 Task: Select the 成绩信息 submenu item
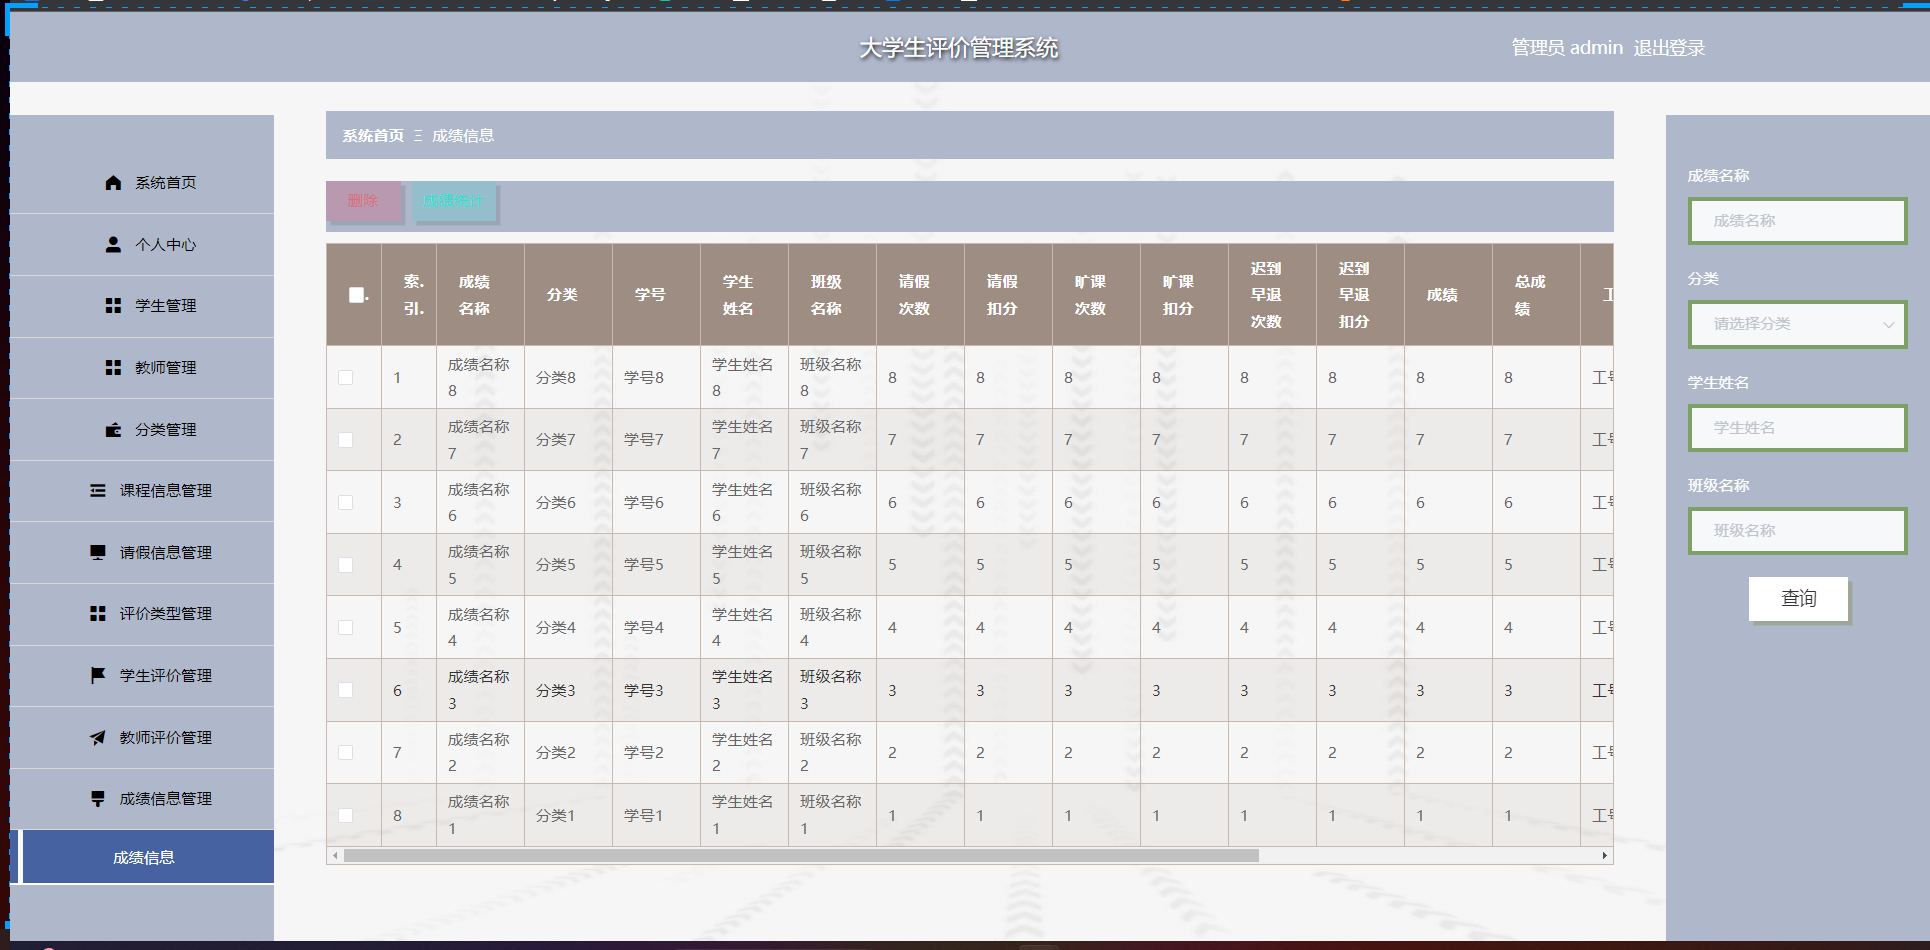click(x=147, y=857)
